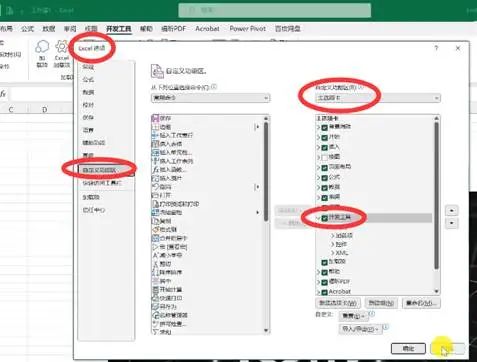Expand the XML group under 开发工具
The height and width of the screenshot is (362, 477).
(332, 253)
